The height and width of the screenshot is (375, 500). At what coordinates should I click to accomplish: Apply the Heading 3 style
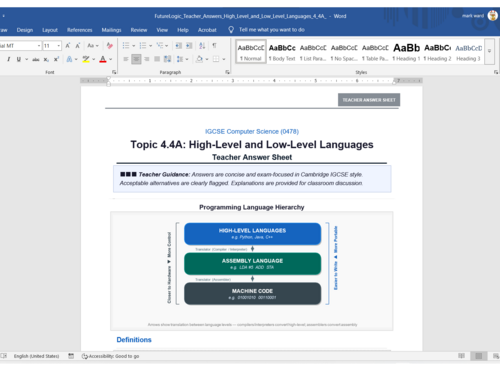468,52
